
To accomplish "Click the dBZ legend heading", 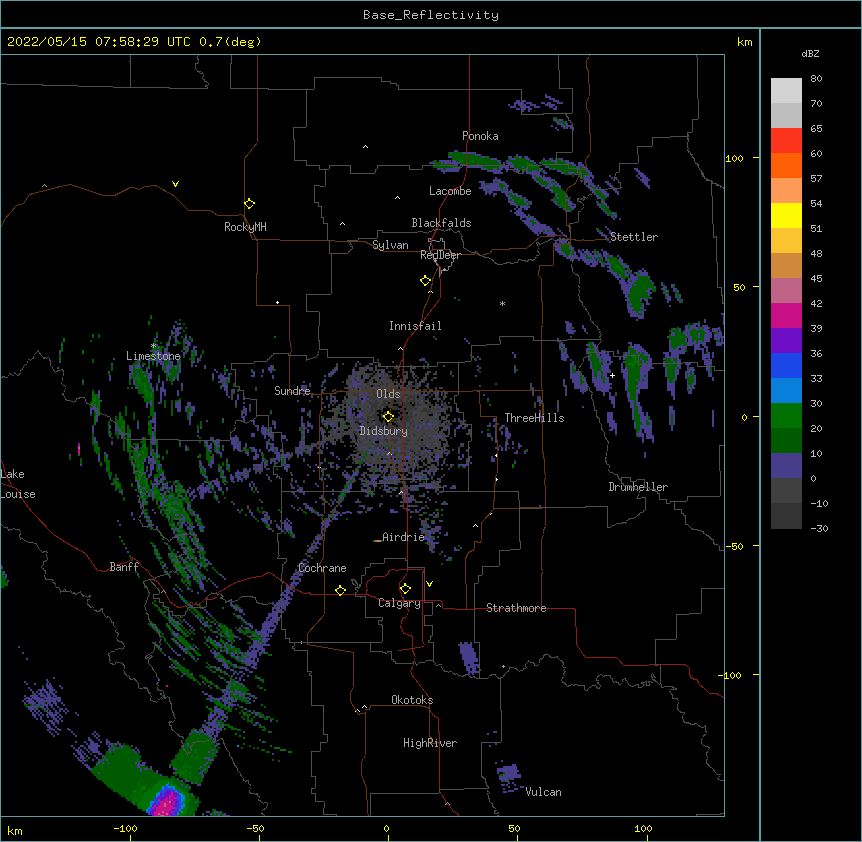I will (810, 53).
